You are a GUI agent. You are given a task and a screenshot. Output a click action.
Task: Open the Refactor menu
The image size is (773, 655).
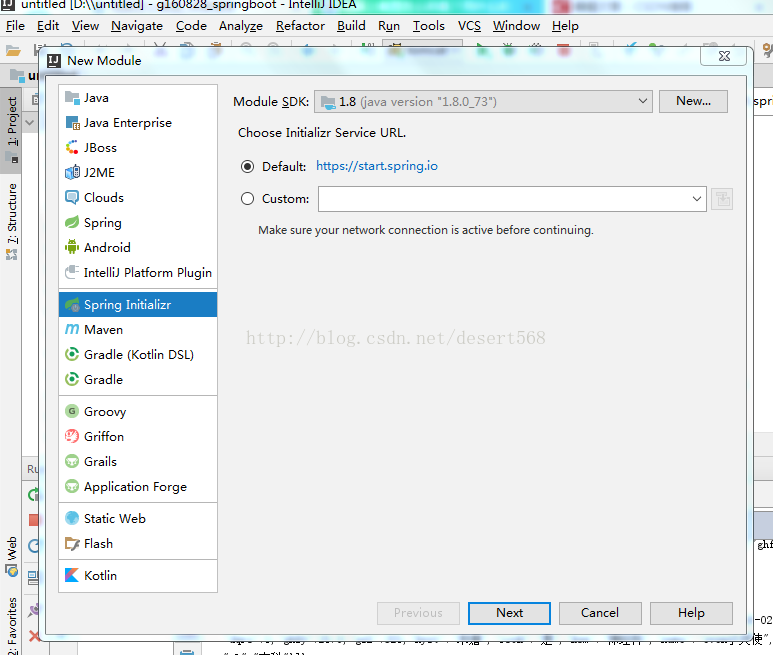point(300,26)
